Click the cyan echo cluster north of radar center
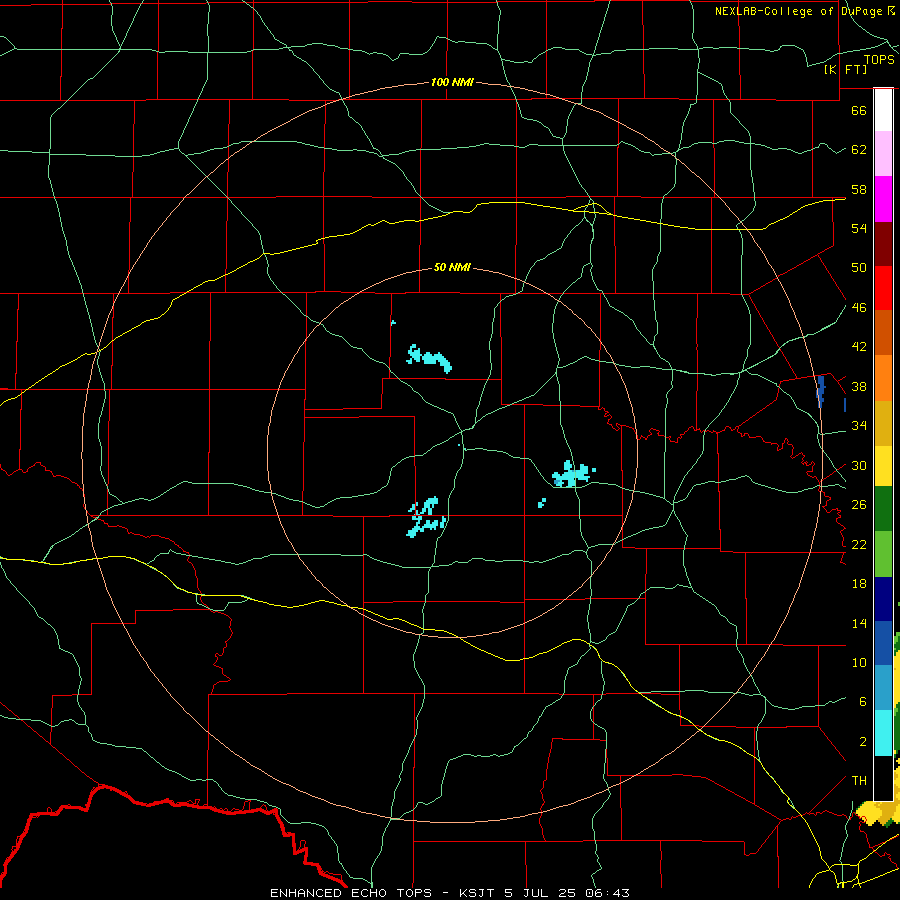This screenshot has width=900, height=900. point(429,358)
